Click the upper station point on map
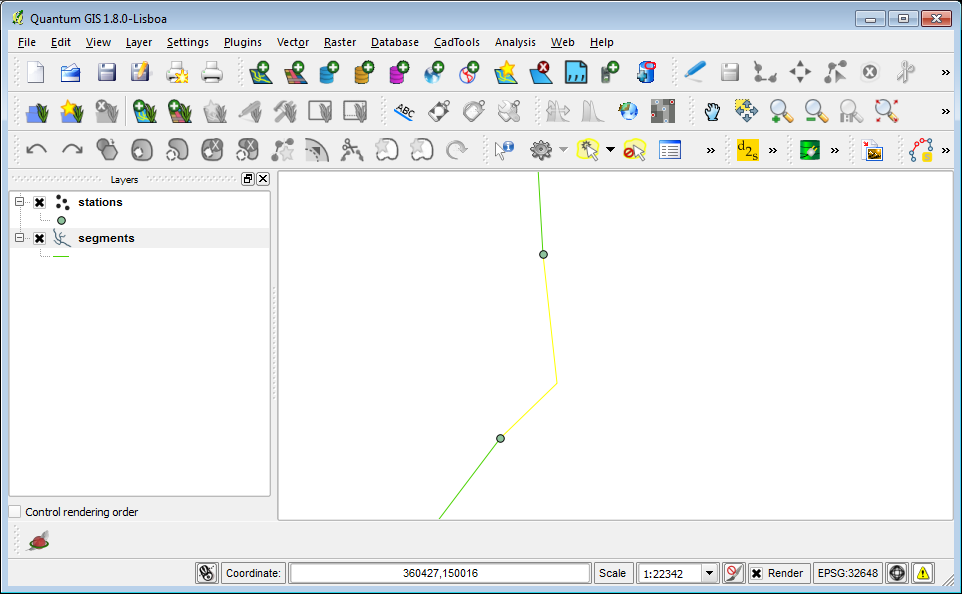The height and width of the screenshot is (594, 962). pos(544,254)
